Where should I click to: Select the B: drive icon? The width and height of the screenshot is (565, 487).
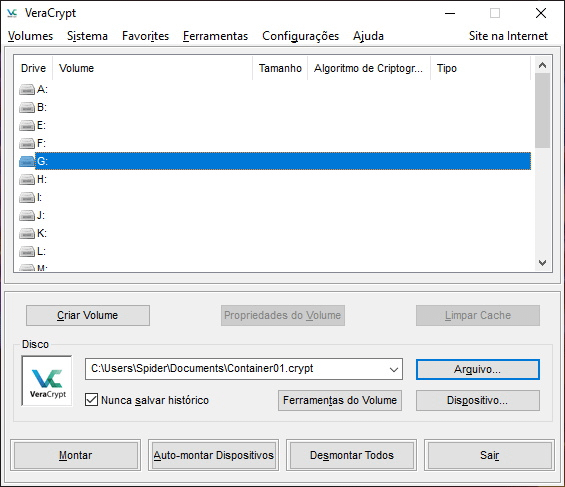(27, 107)
